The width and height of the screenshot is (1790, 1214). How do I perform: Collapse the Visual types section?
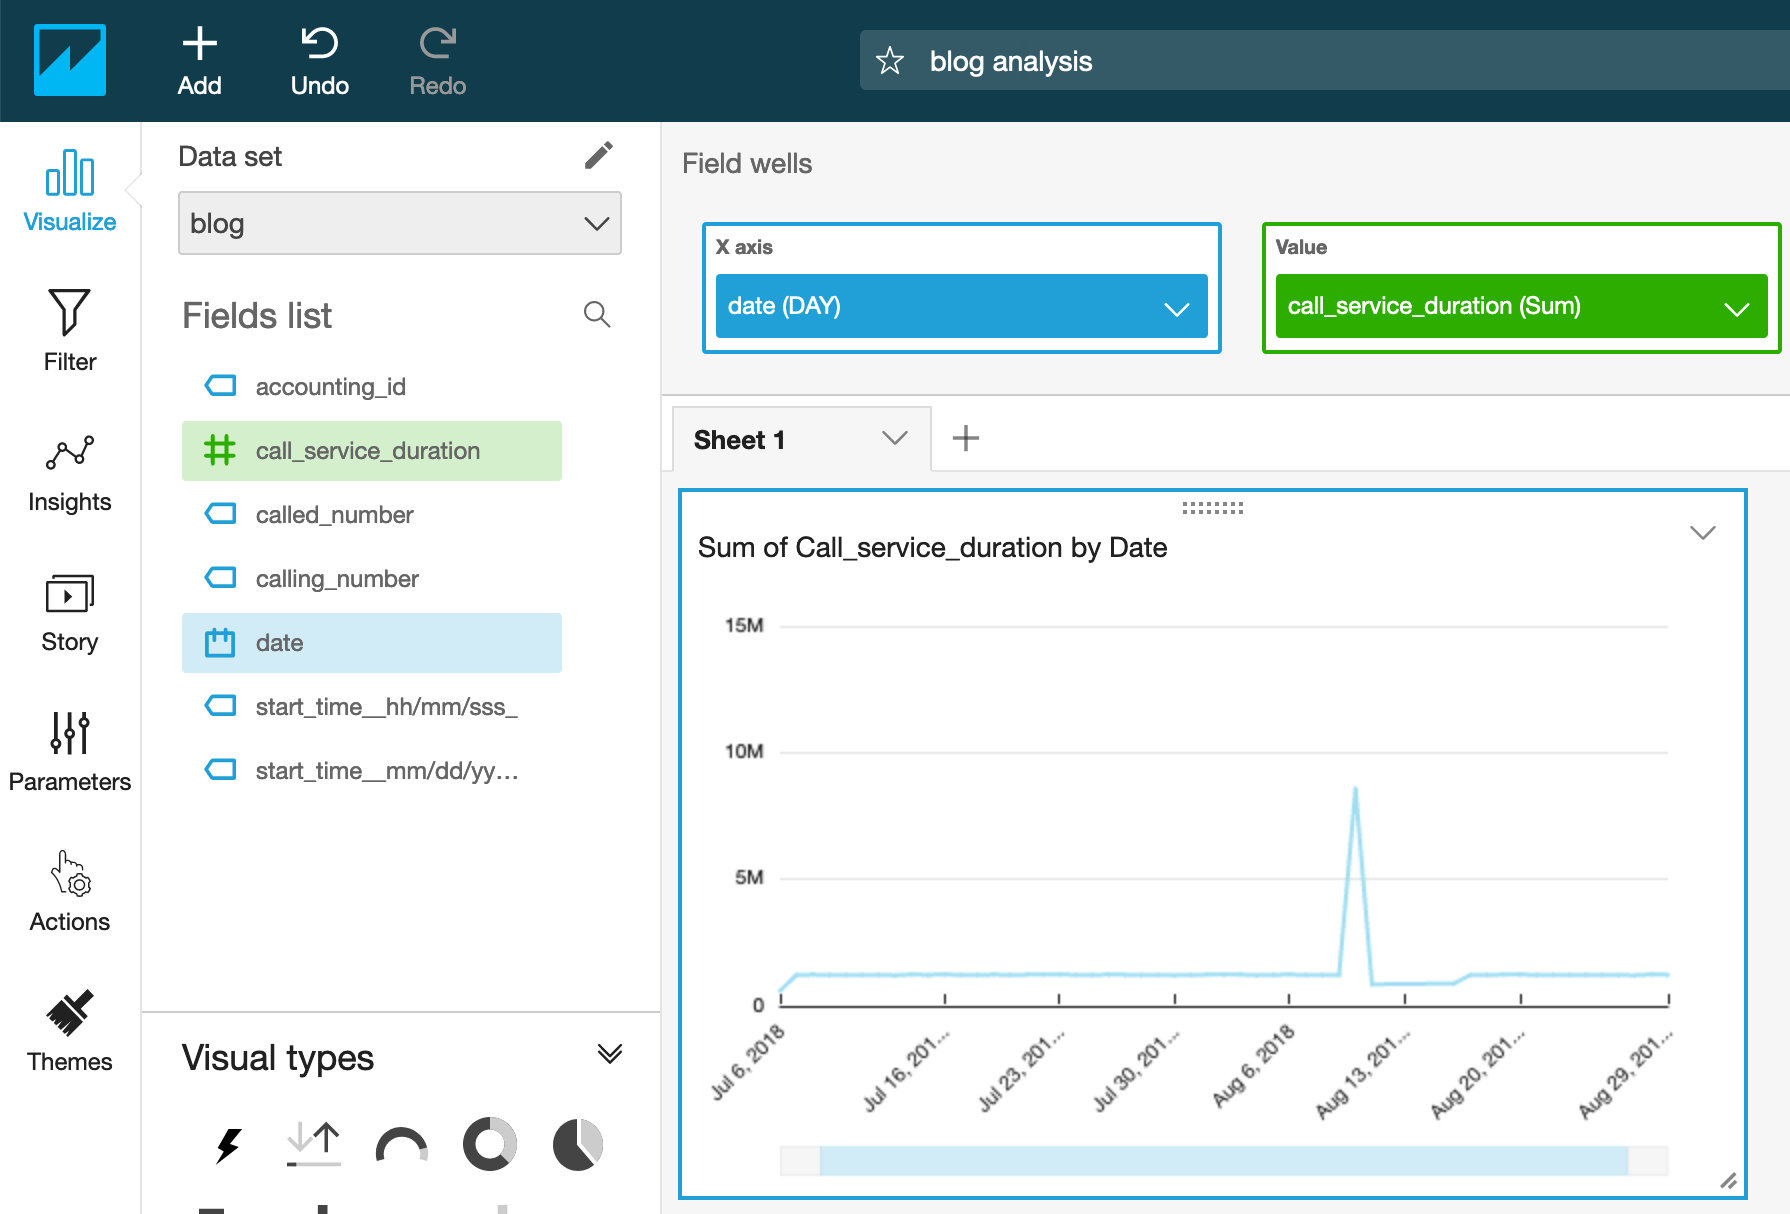pyautogui.click(x=610, y=1054)
